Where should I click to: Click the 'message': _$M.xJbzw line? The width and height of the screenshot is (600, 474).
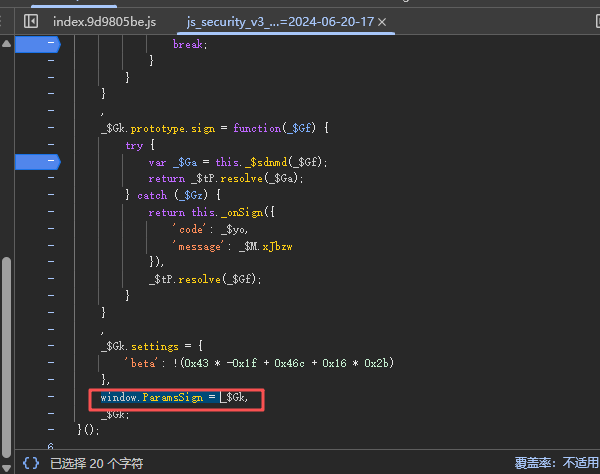(232, 246)
